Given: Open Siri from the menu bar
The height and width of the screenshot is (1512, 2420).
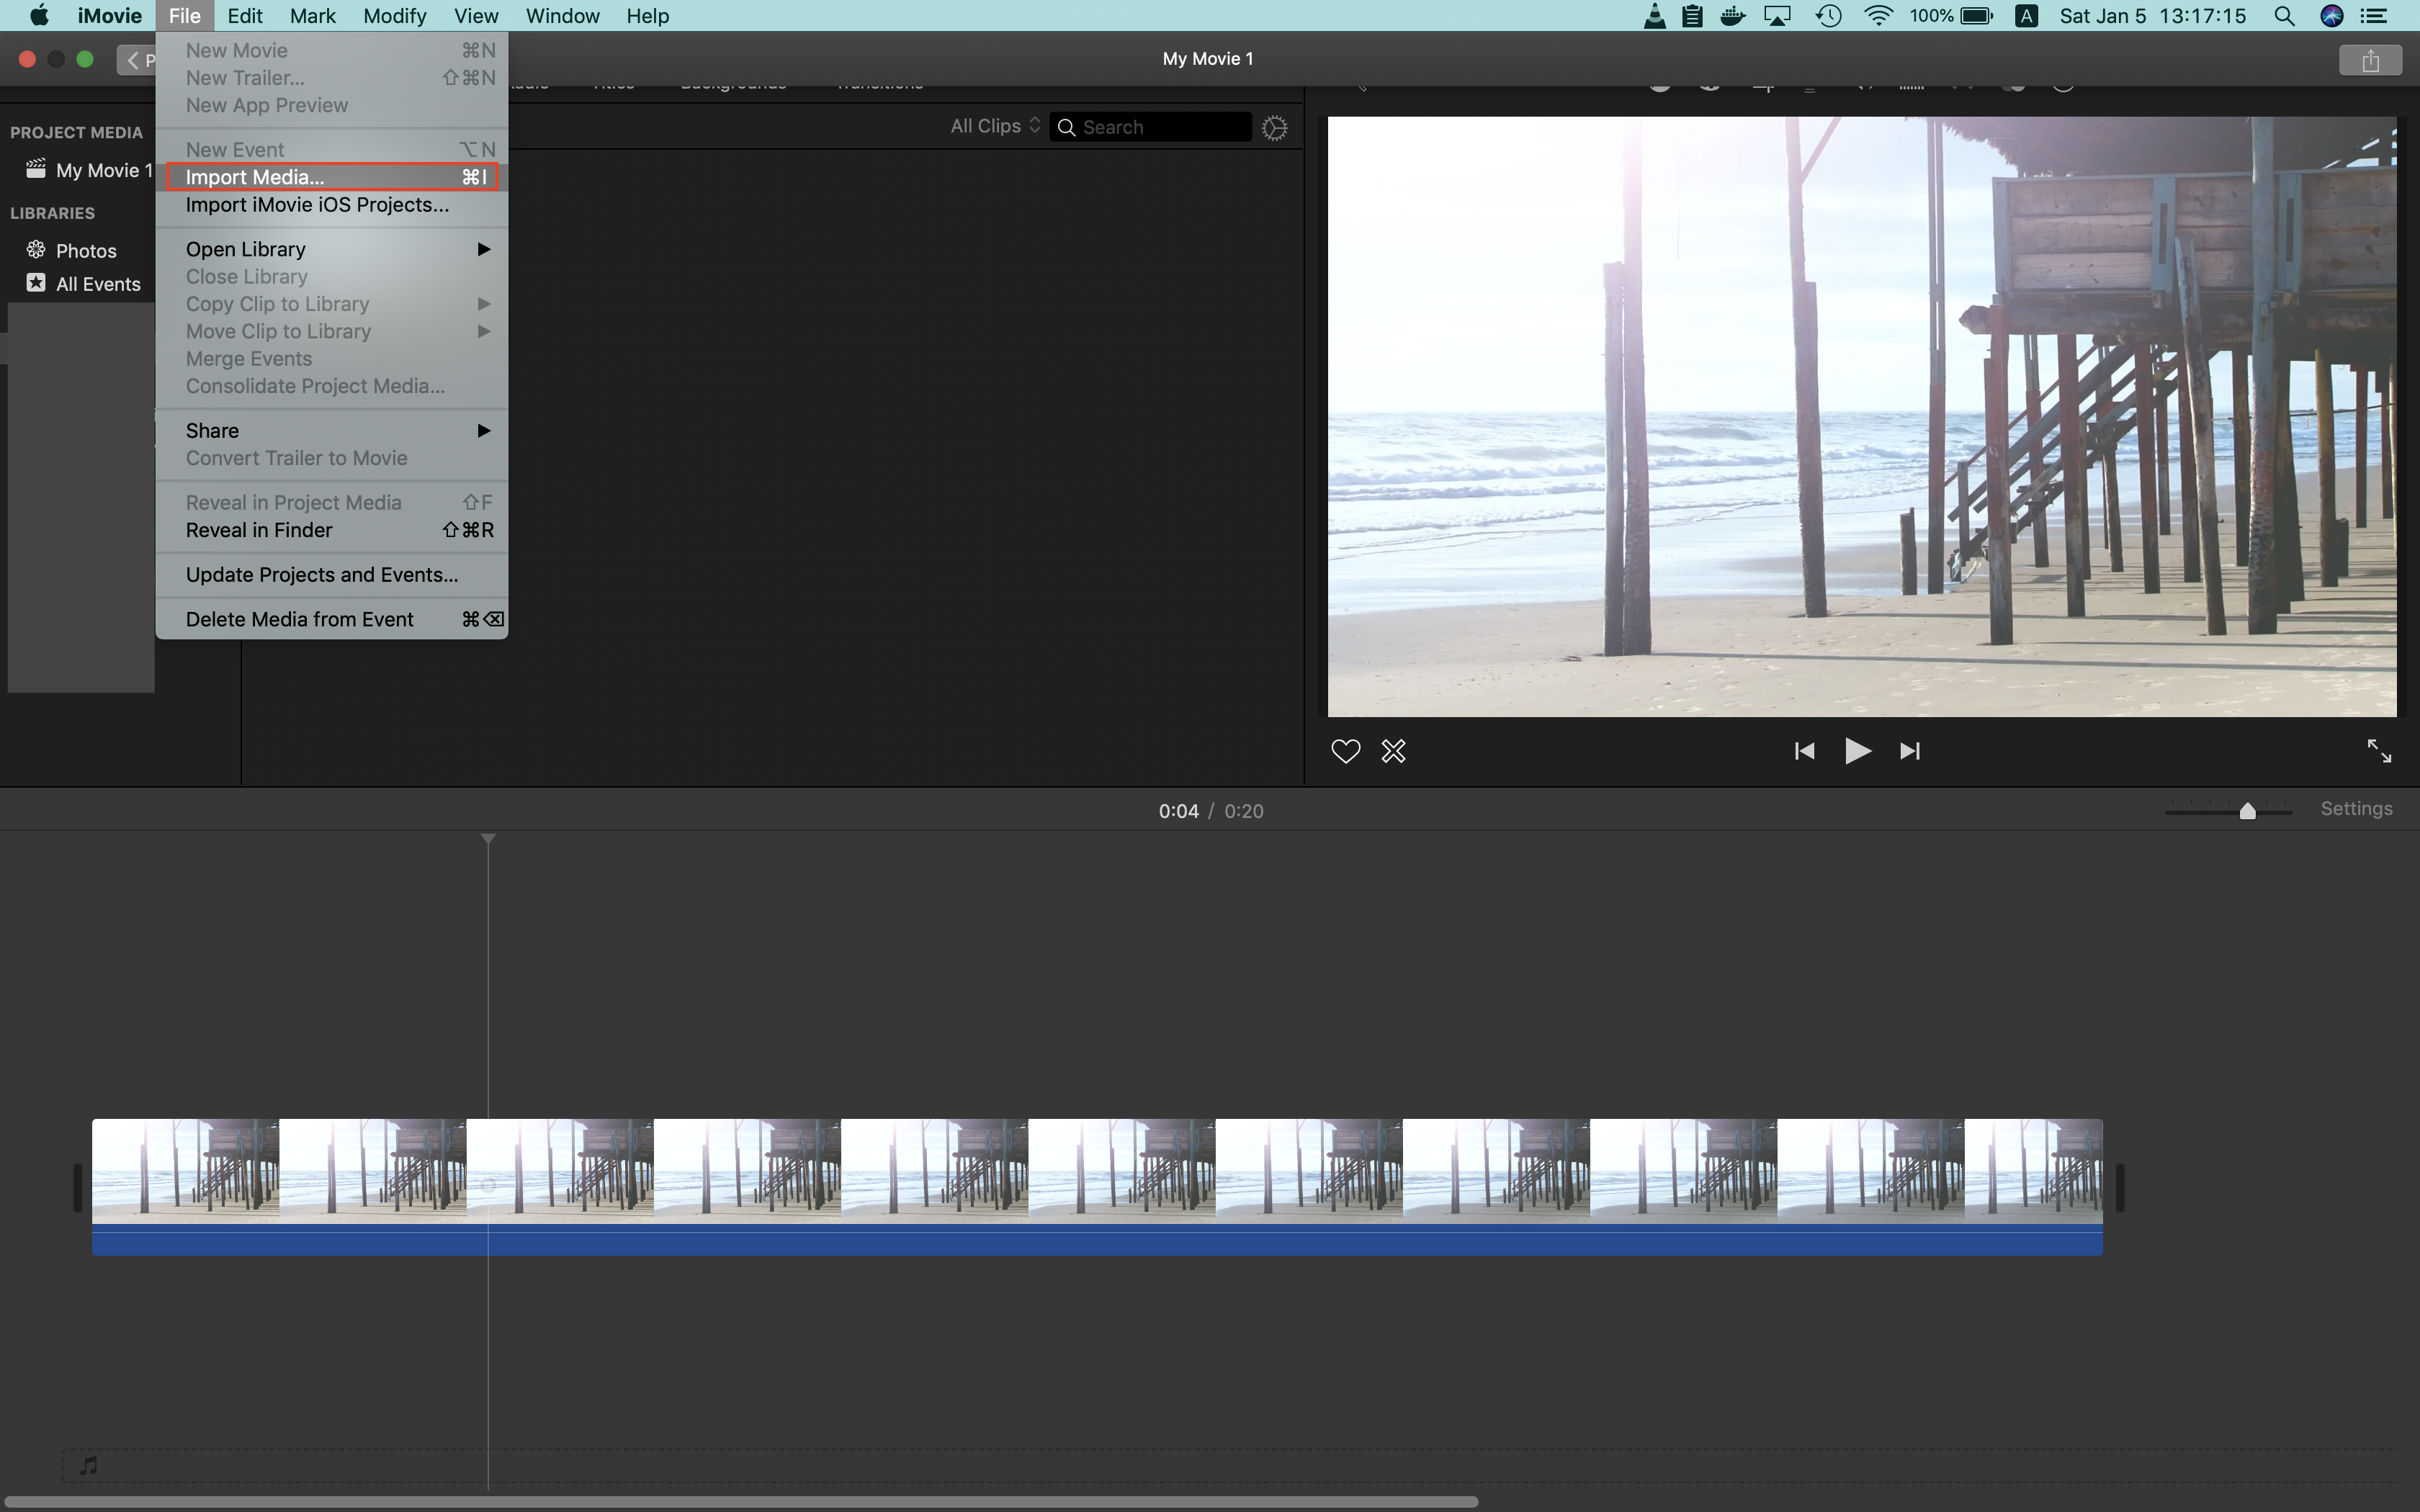Looking at the screenshot, I should (2332, 16).
